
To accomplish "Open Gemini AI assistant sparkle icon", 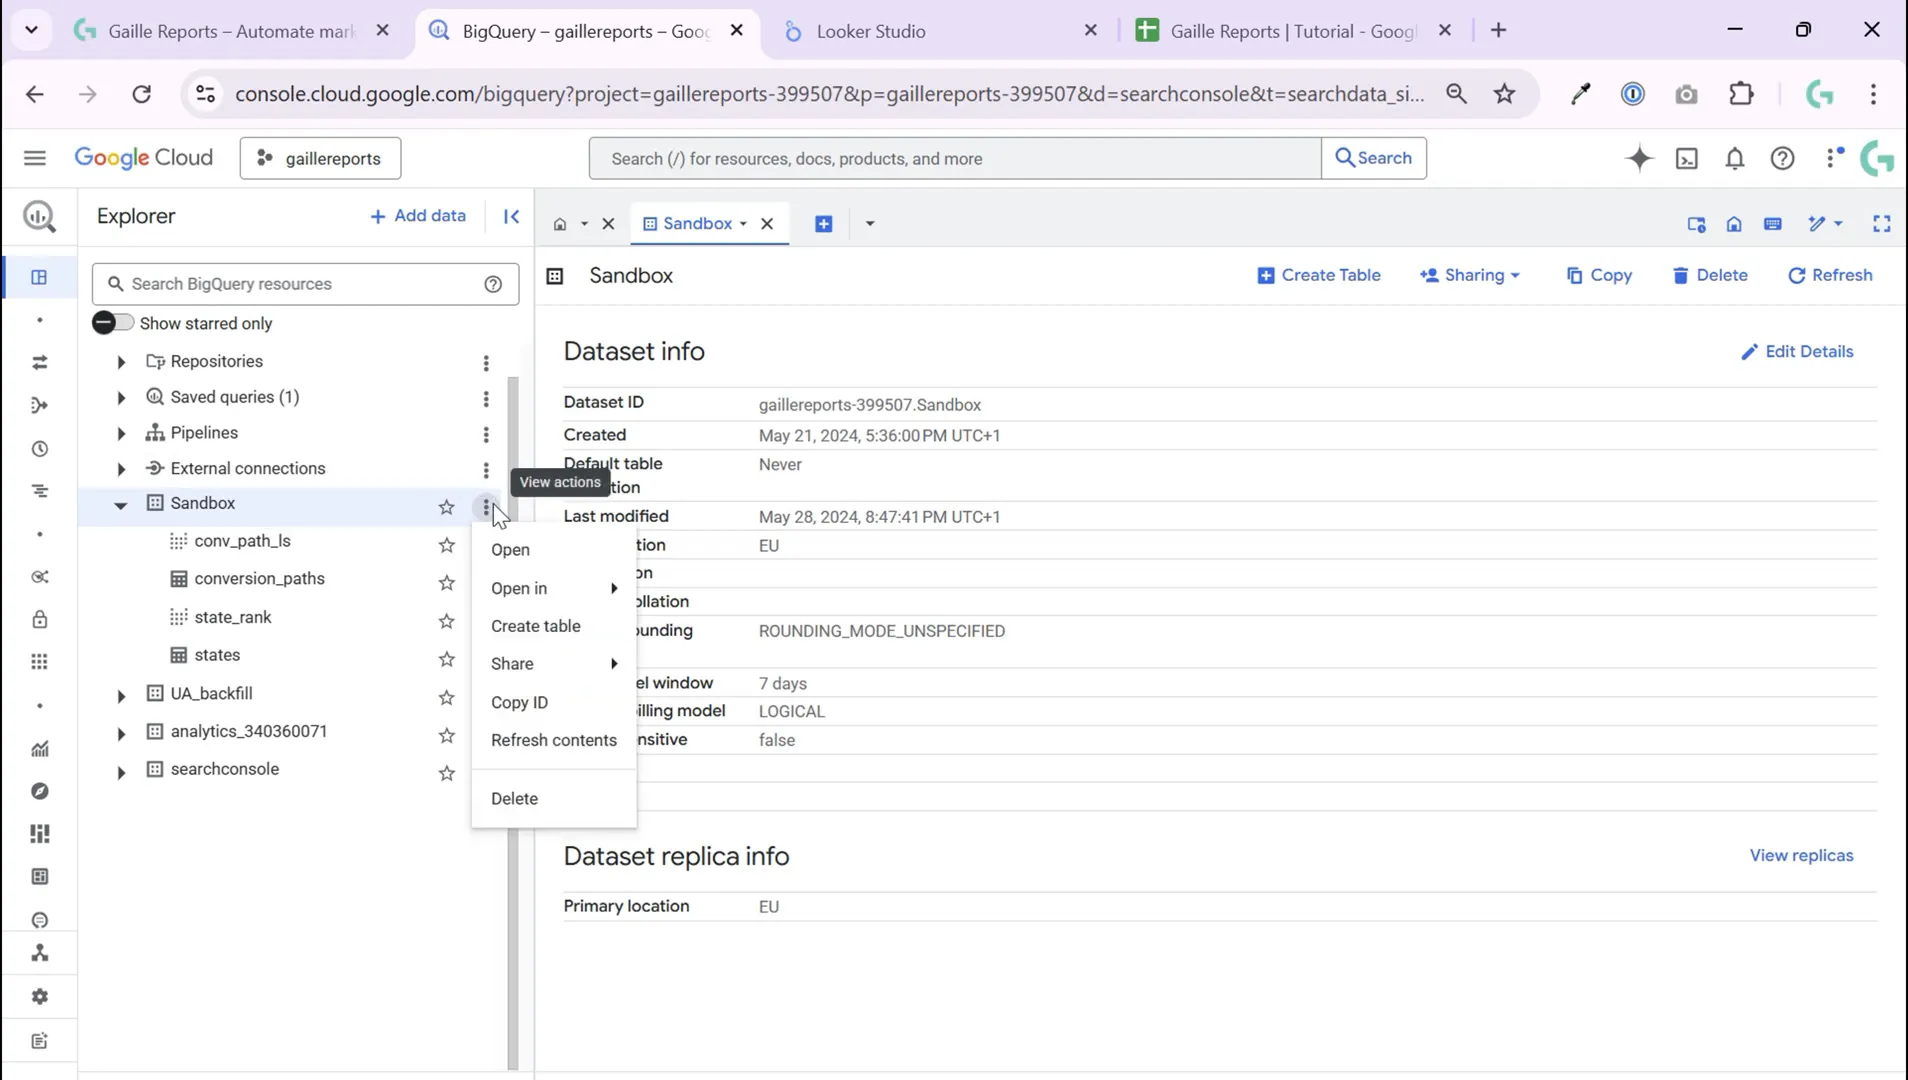I will click(1639, 158).
